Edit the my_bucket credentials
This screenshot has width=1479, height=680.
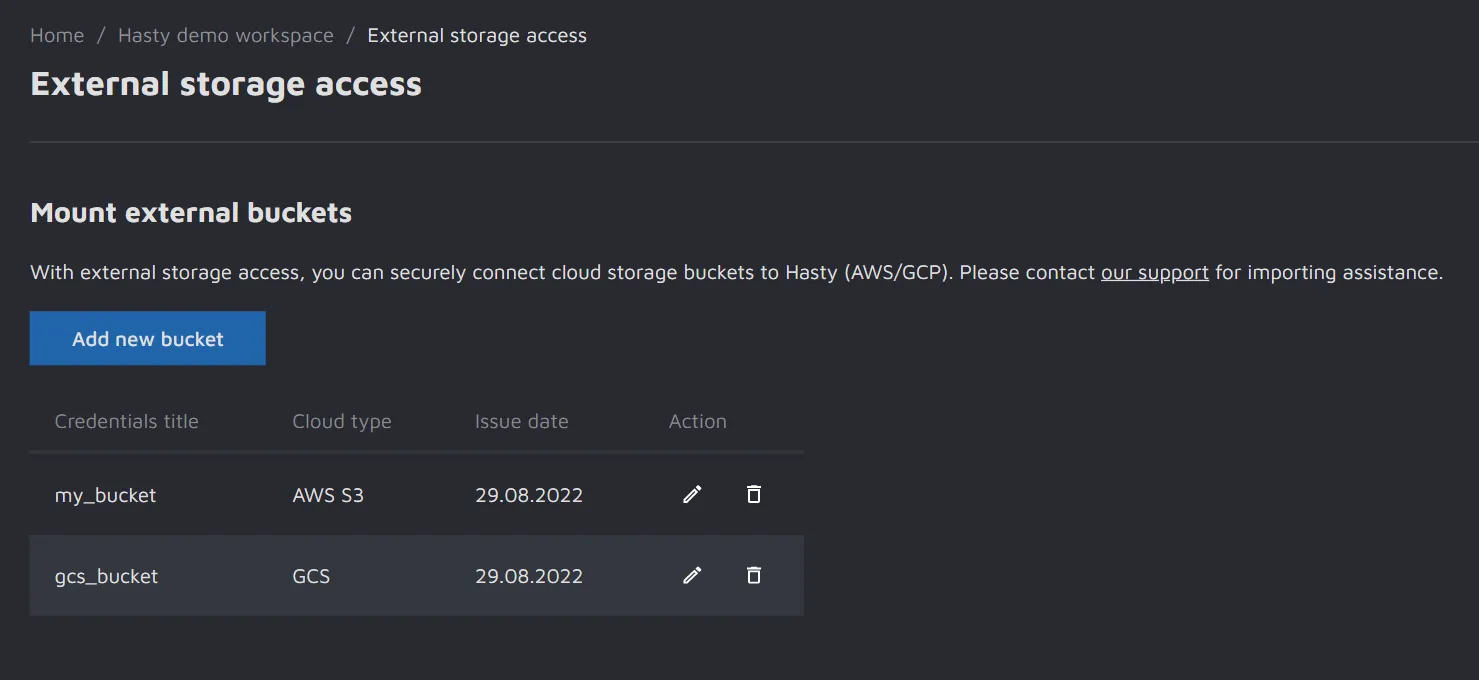692,494
